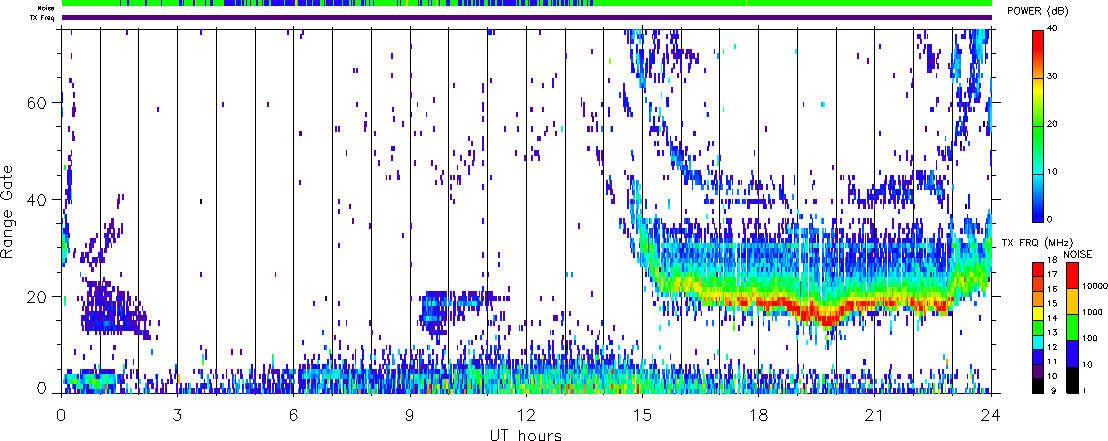The height and width of the screenshot is (441, 1108).
Task: Click the blue scatter patch between 9 and 10 UT near gate 18
Action: point(435,311)
